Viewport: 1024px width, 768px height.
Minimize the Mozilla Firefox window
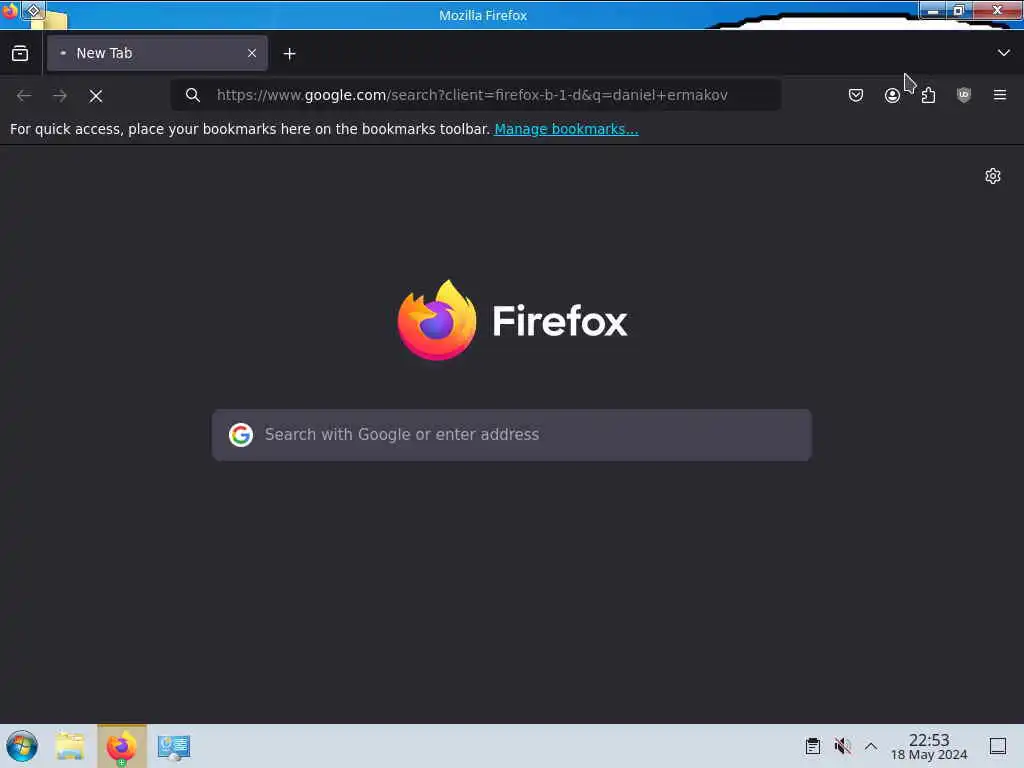pyautogui.click(x=933, y=10)
